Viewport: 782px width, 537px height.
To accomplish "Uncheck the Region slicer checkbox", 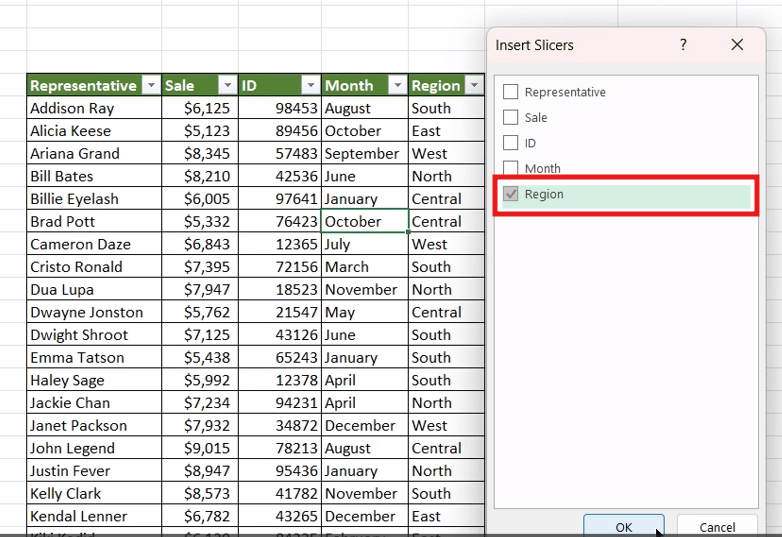I will [x=510, y=193].
